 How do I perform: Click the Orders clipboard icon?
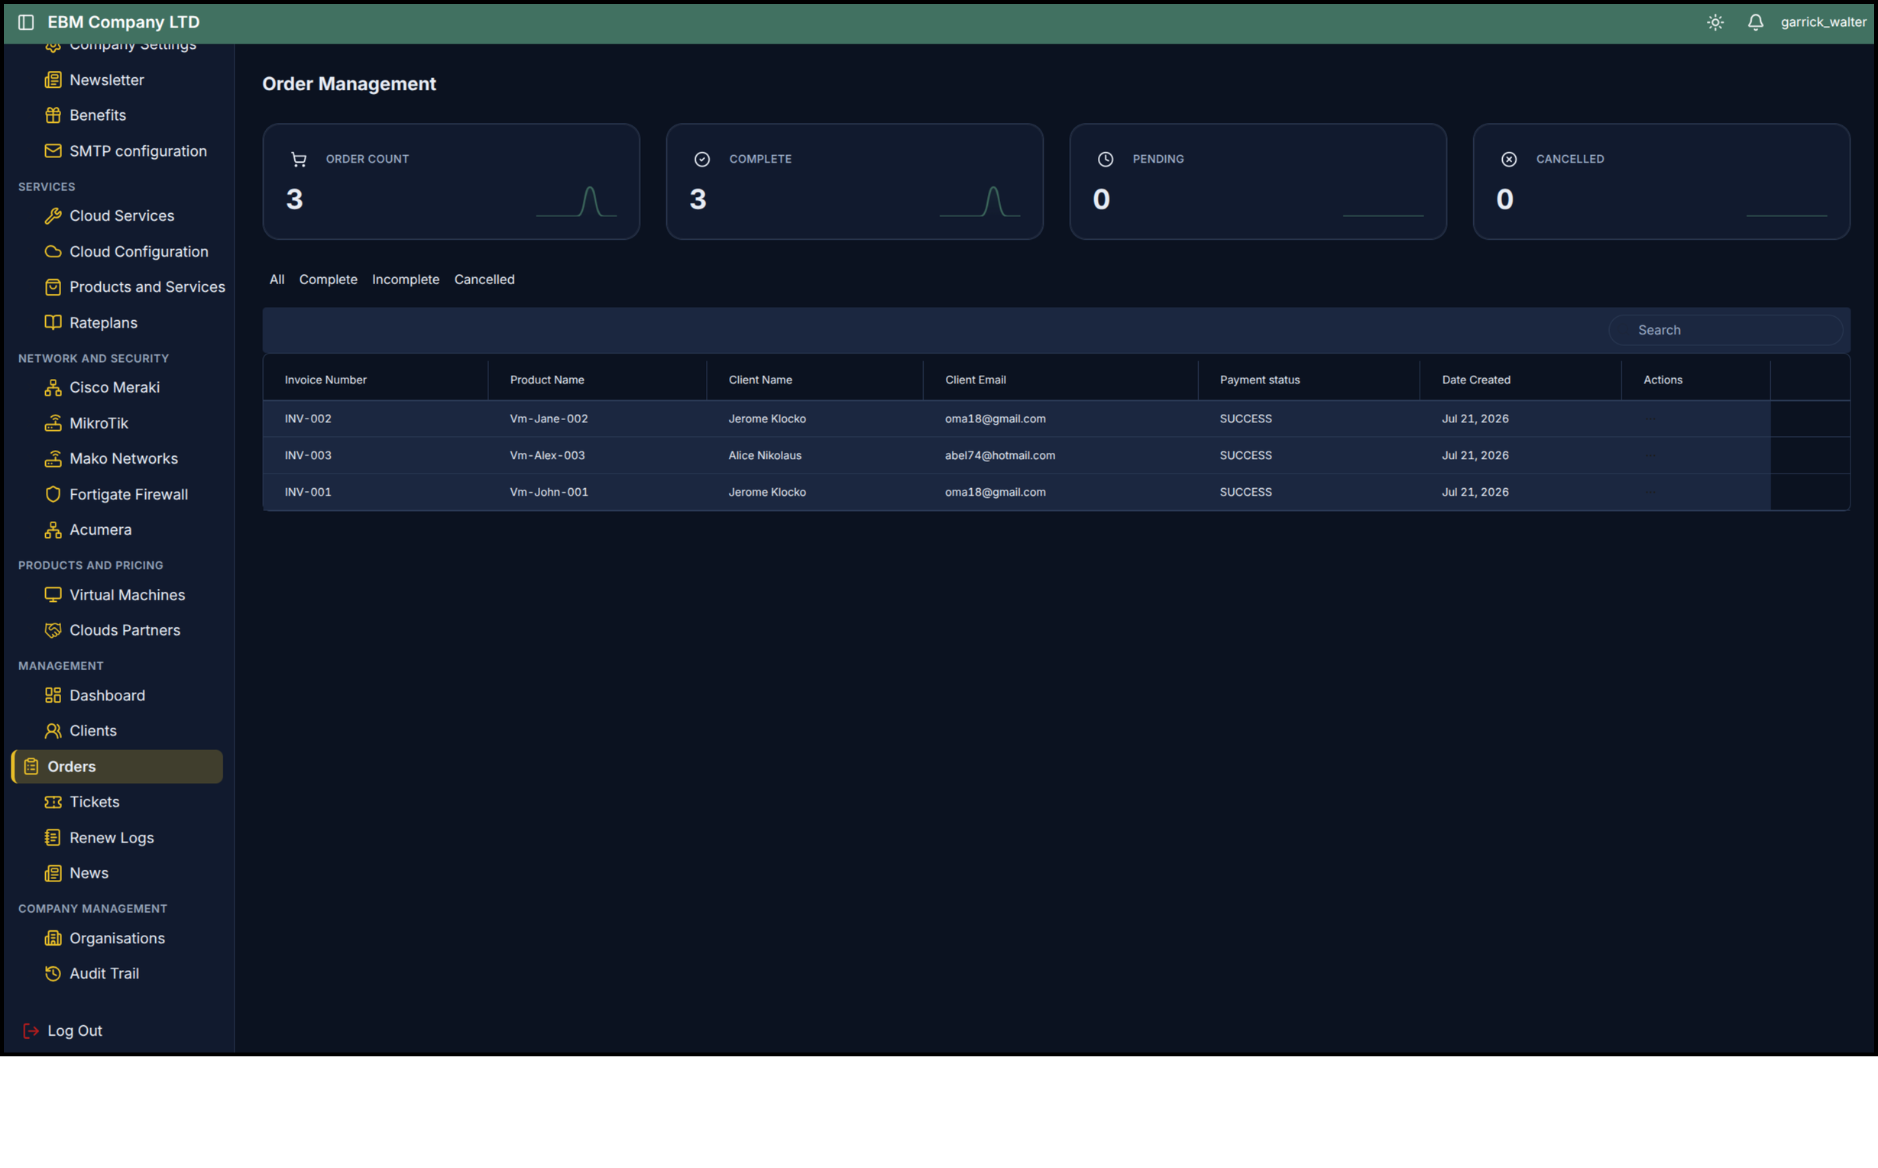coord(31,766)
